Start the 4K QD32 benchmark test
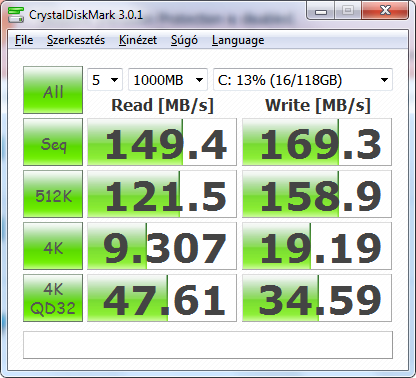Image resolution: width=416 pixels, height=378 pixels. 53,298
